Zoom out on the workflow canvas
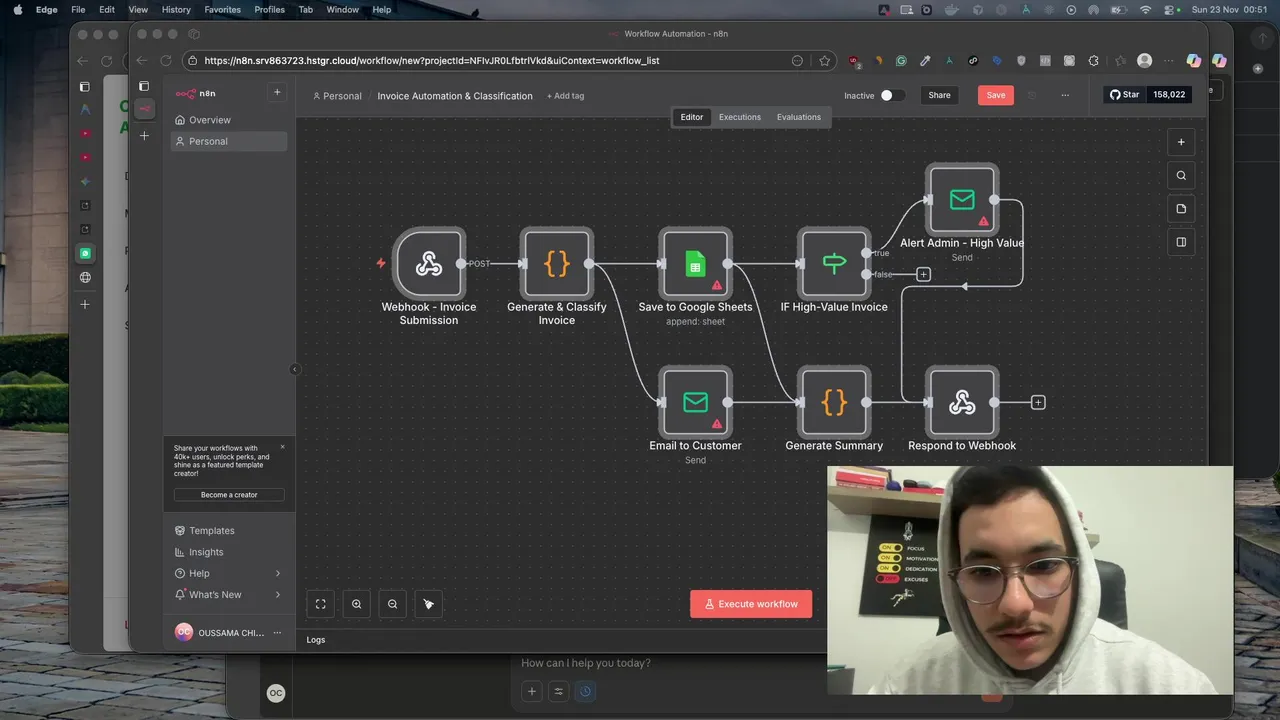This screenshot has width=1280, height=720. click(x=392, y=604)
